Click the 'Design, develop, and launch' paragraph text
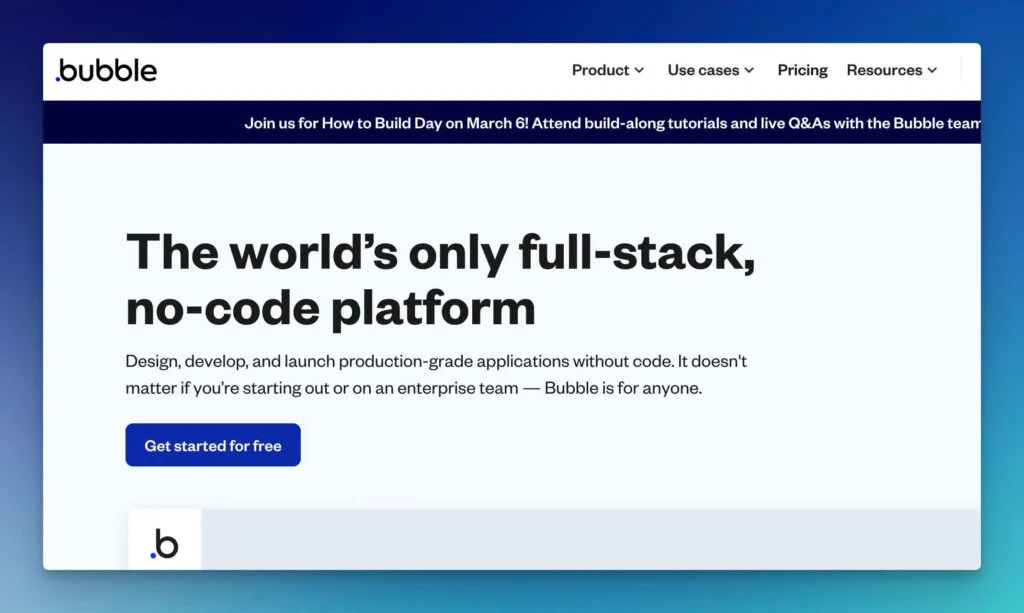The image size is (1024, 613). 436,375
